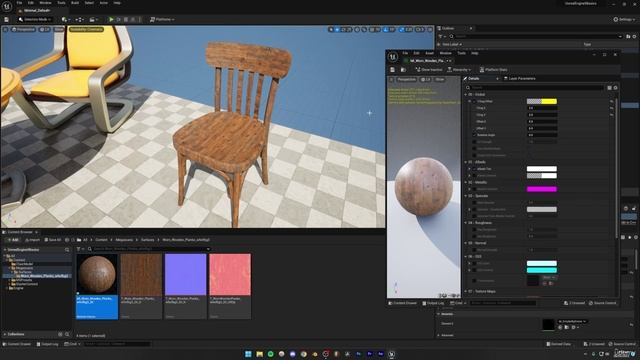Click Details panel grid view icon

609,88
